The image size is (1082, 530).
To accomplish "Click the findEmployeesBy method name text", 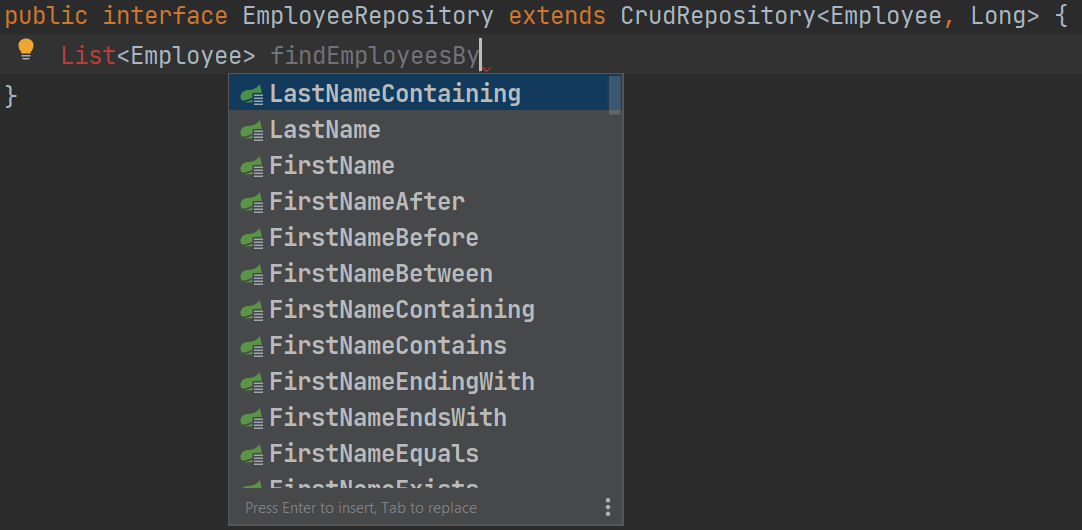I will click(375, 56).
